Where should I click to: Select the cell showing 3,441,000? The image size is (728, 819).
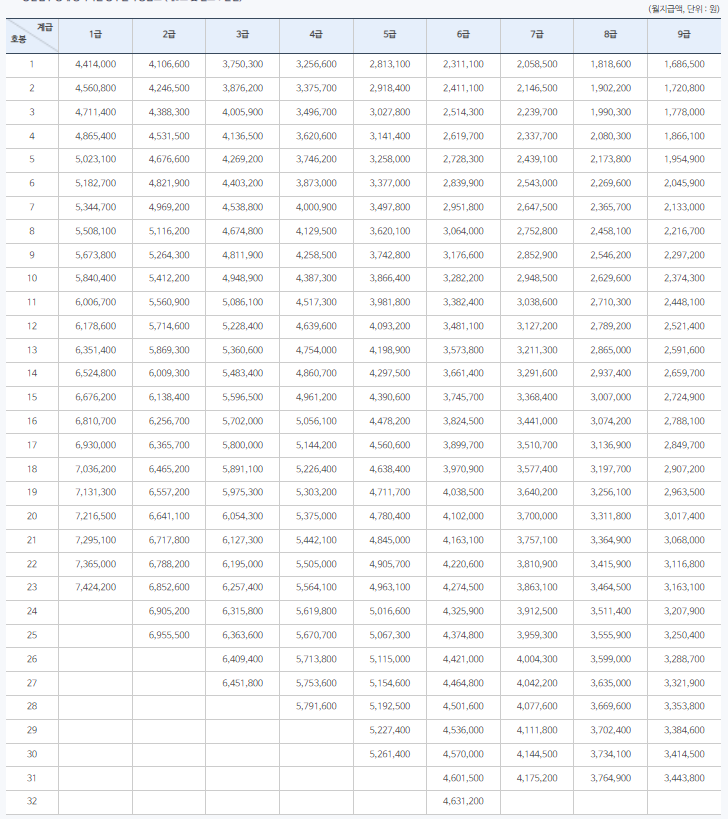point(537,421)
